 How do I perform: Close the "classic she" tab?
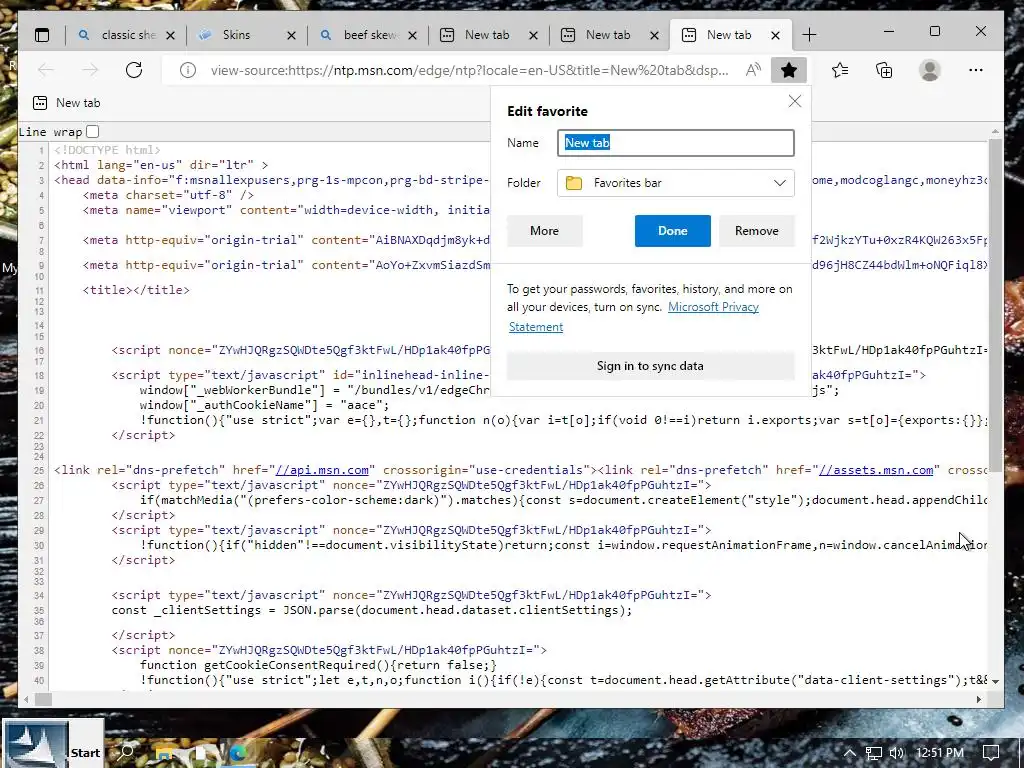point(170,36)
